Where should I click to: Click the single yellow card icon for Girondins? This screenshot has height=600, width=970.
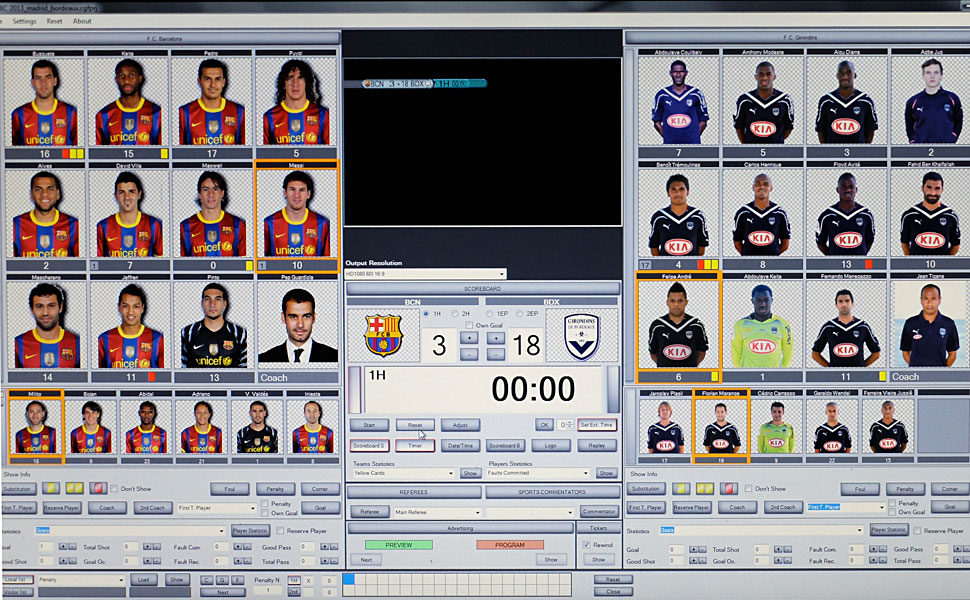pos(682,489)
